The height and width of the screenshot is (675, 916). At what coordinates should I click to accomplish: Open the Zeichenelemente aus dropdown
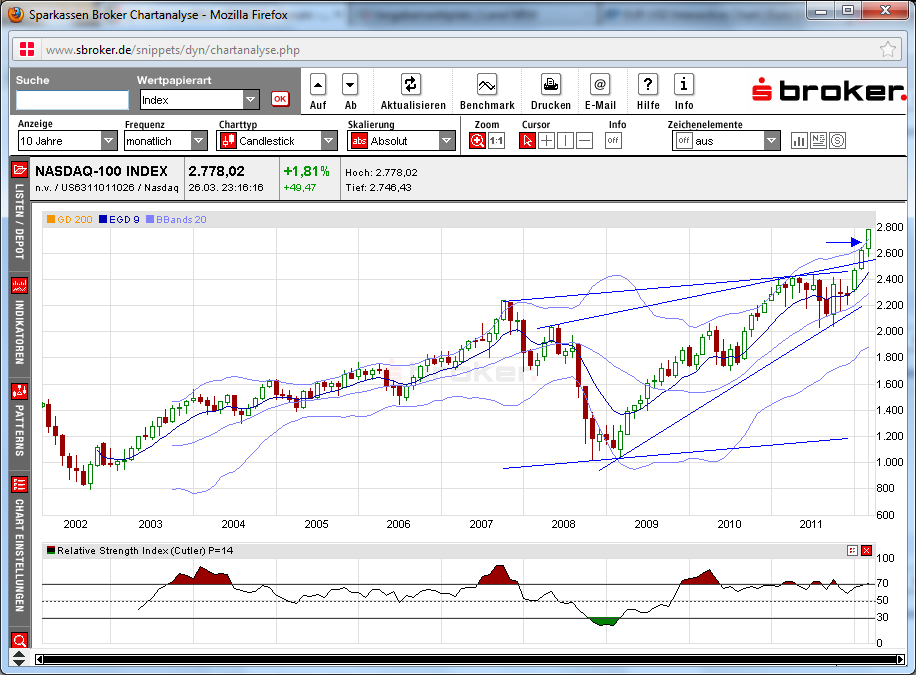[x=726, y=141]
